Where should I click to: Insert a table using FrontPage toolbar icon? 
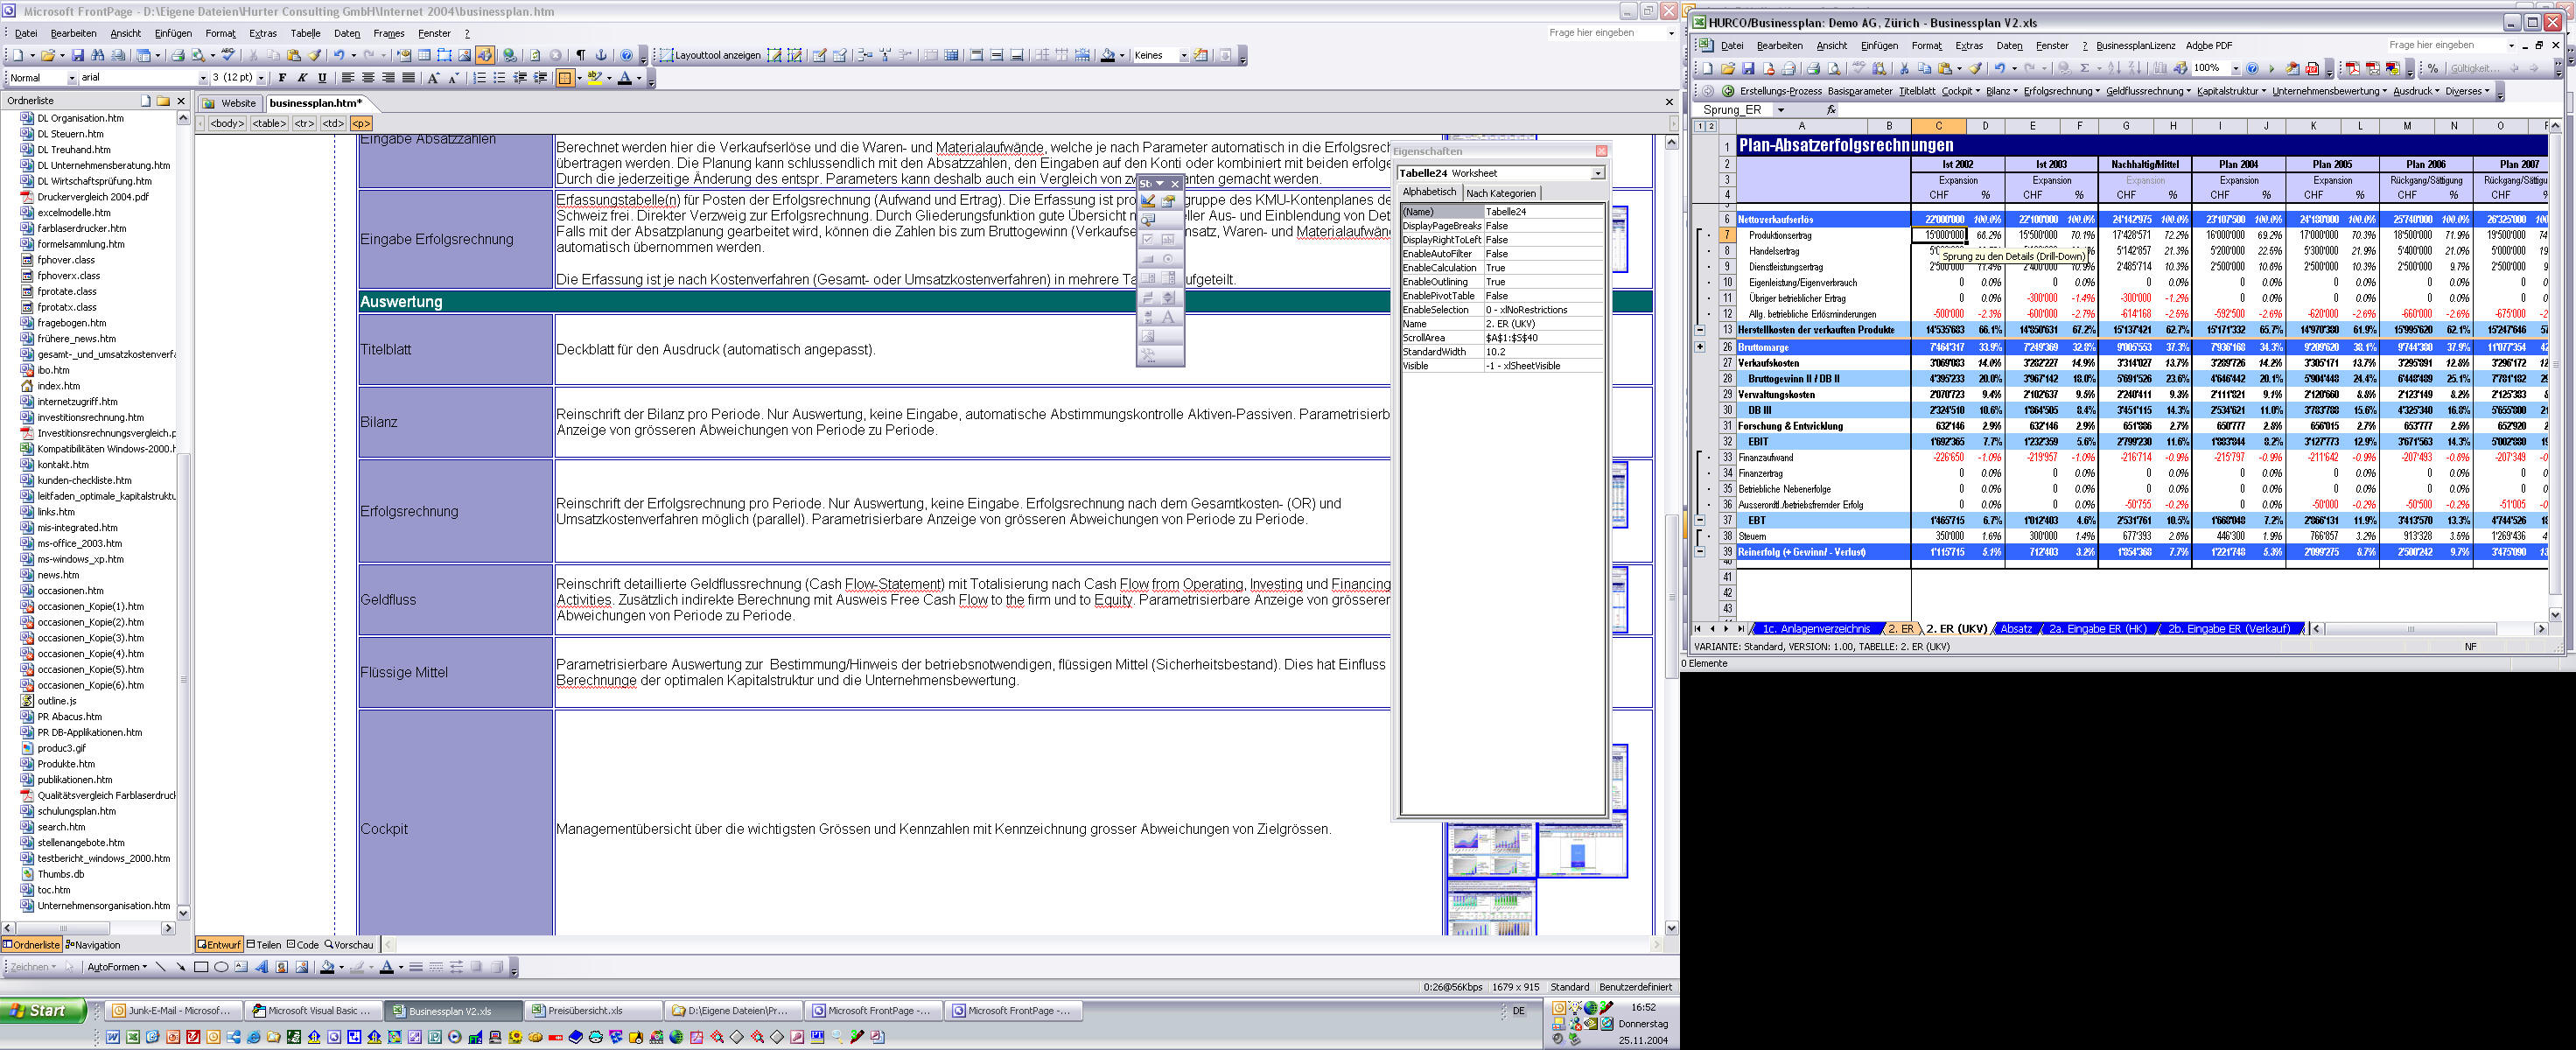pos(424,55)
